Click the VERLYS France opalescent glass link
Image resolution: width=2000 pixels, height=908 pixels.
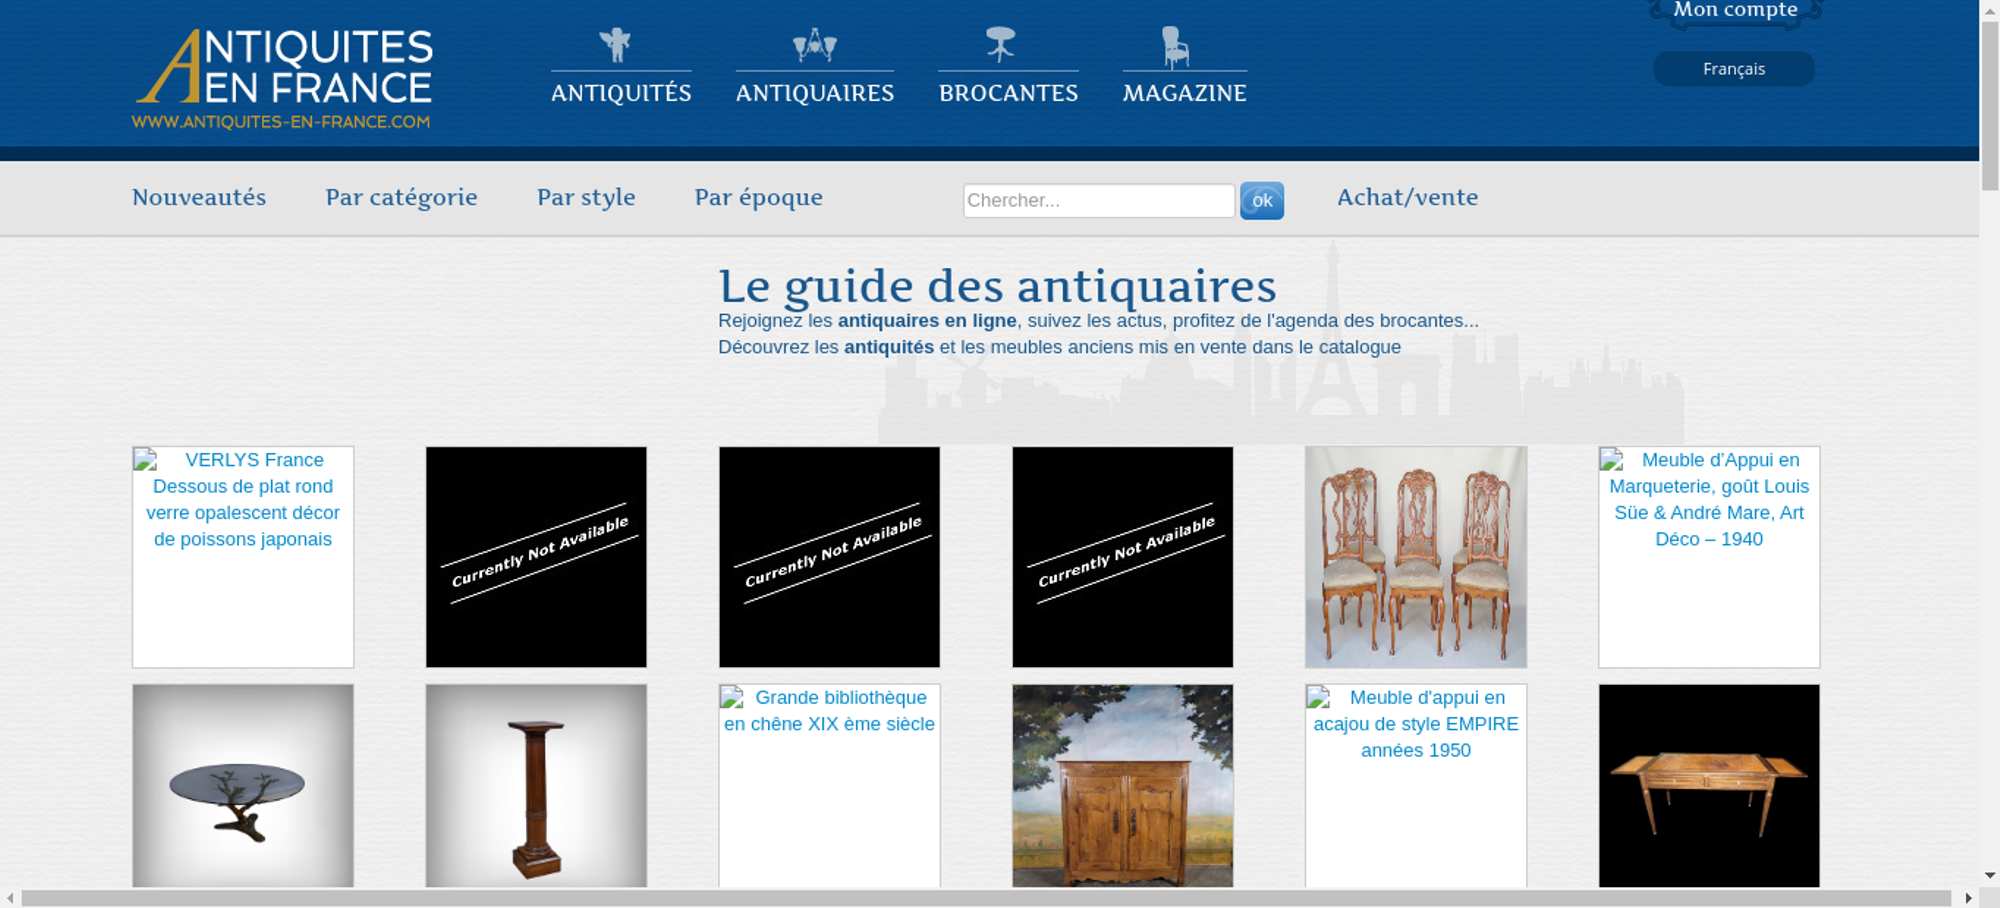click(x=243, y=500)
